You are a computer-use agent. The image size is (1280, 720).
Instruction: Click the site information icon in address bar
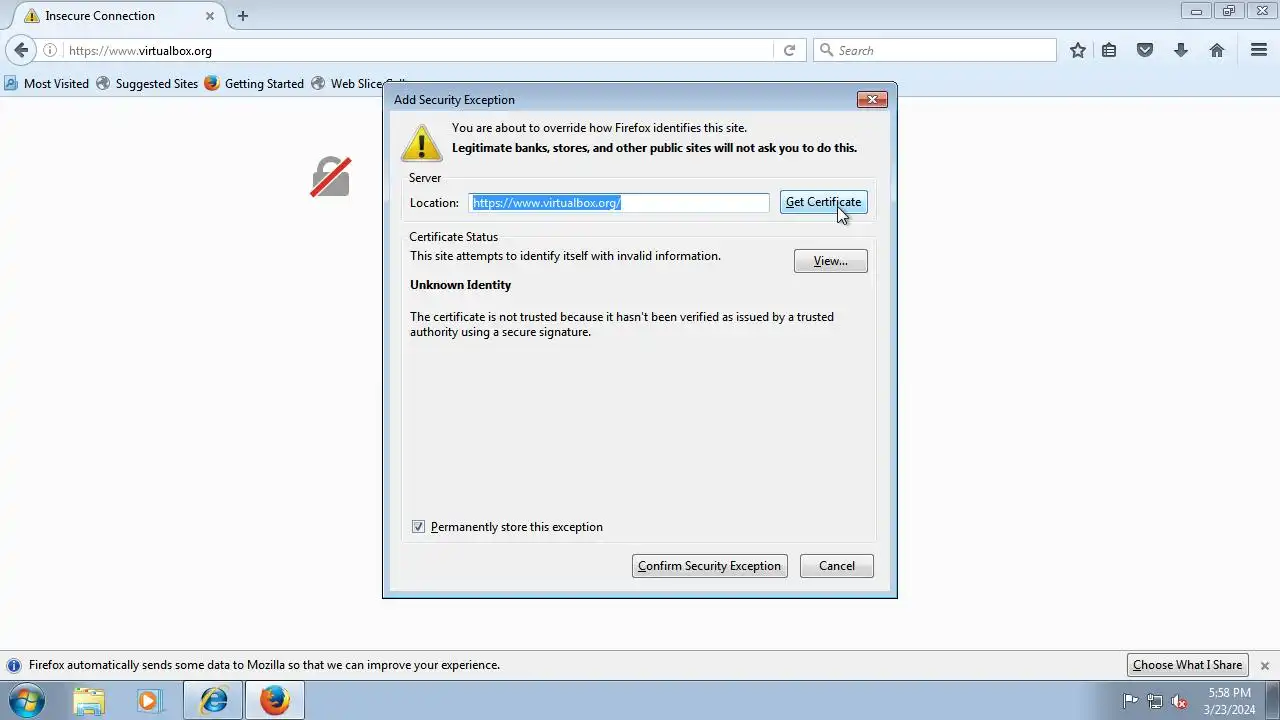[50, 50]
